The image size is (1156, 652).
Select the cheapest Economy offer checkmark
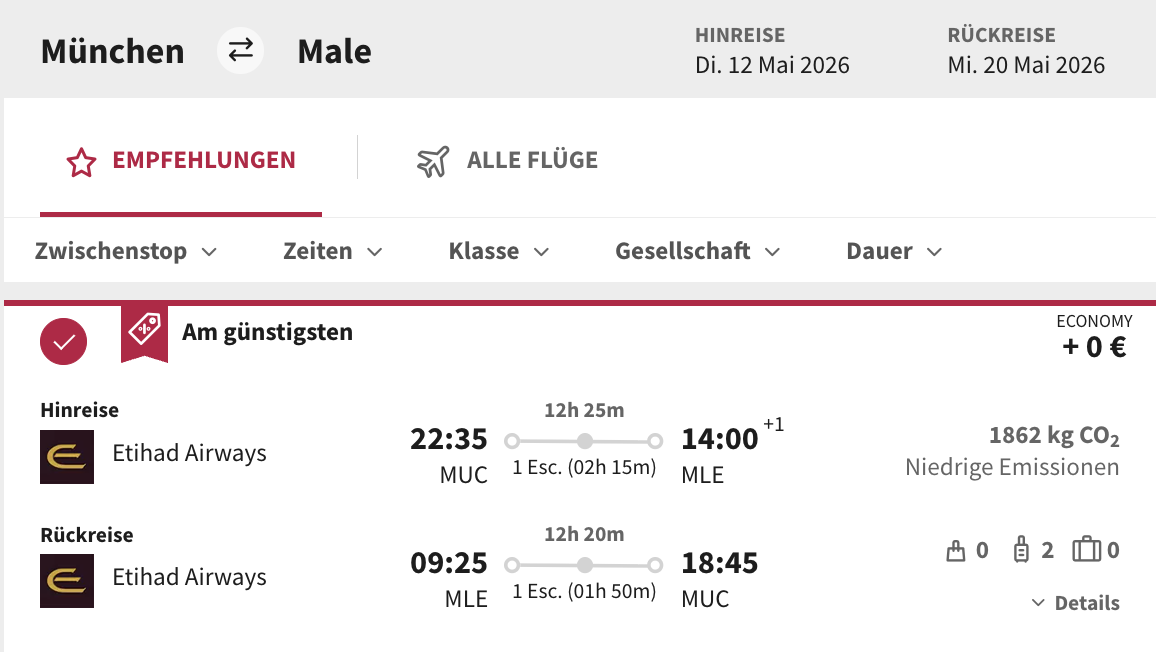pyautogui.click(x=63, y=341)
